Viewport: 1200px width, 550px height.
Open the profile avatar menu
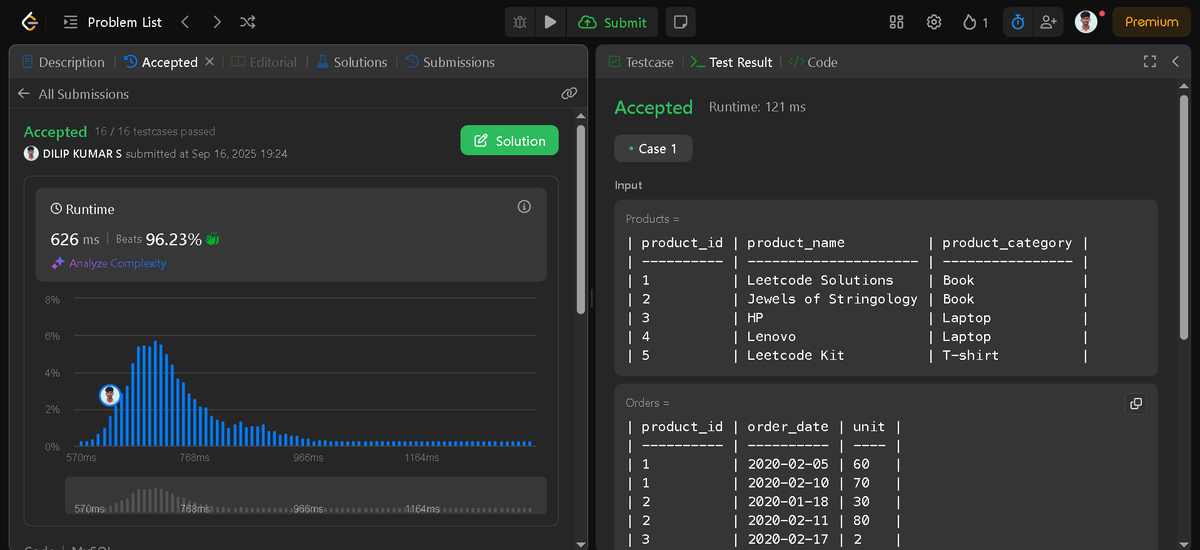(x=1086, y=22)
